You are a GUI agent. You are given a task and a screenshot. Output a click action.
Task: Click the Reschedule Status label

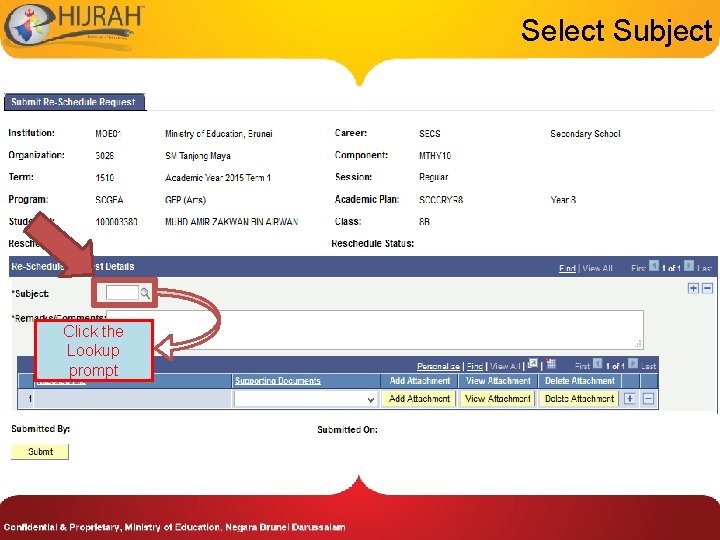[372, 243]
